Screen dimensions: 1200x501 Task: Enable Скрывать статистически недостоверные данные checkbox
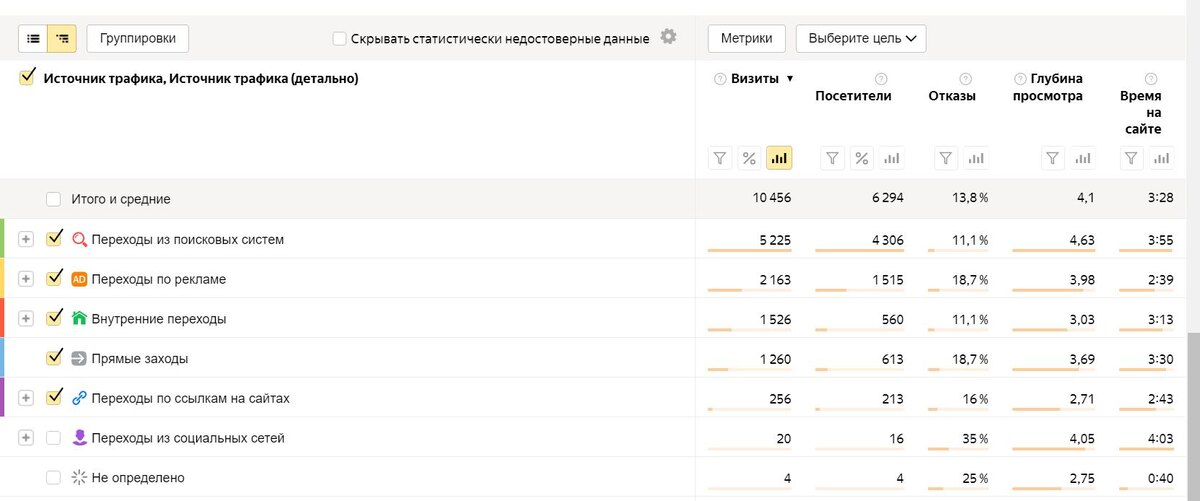click(x=340, y=39)
